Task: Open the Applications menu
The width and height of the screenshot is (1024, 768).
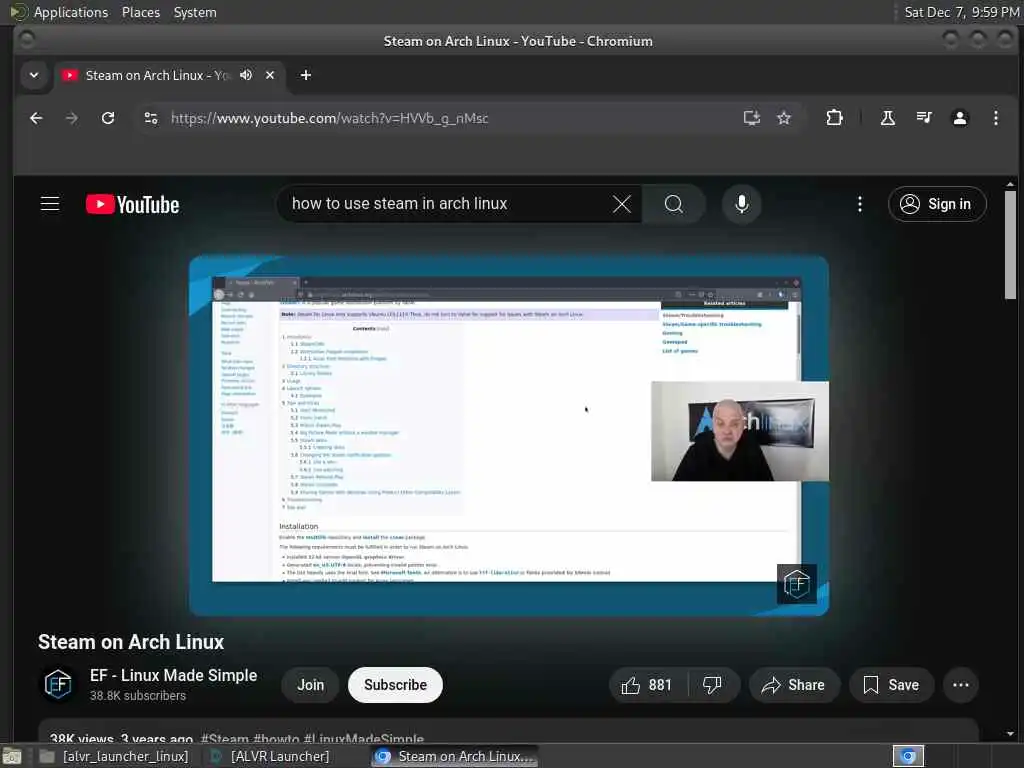Action: pyautogui.click(x=59, y=12)
